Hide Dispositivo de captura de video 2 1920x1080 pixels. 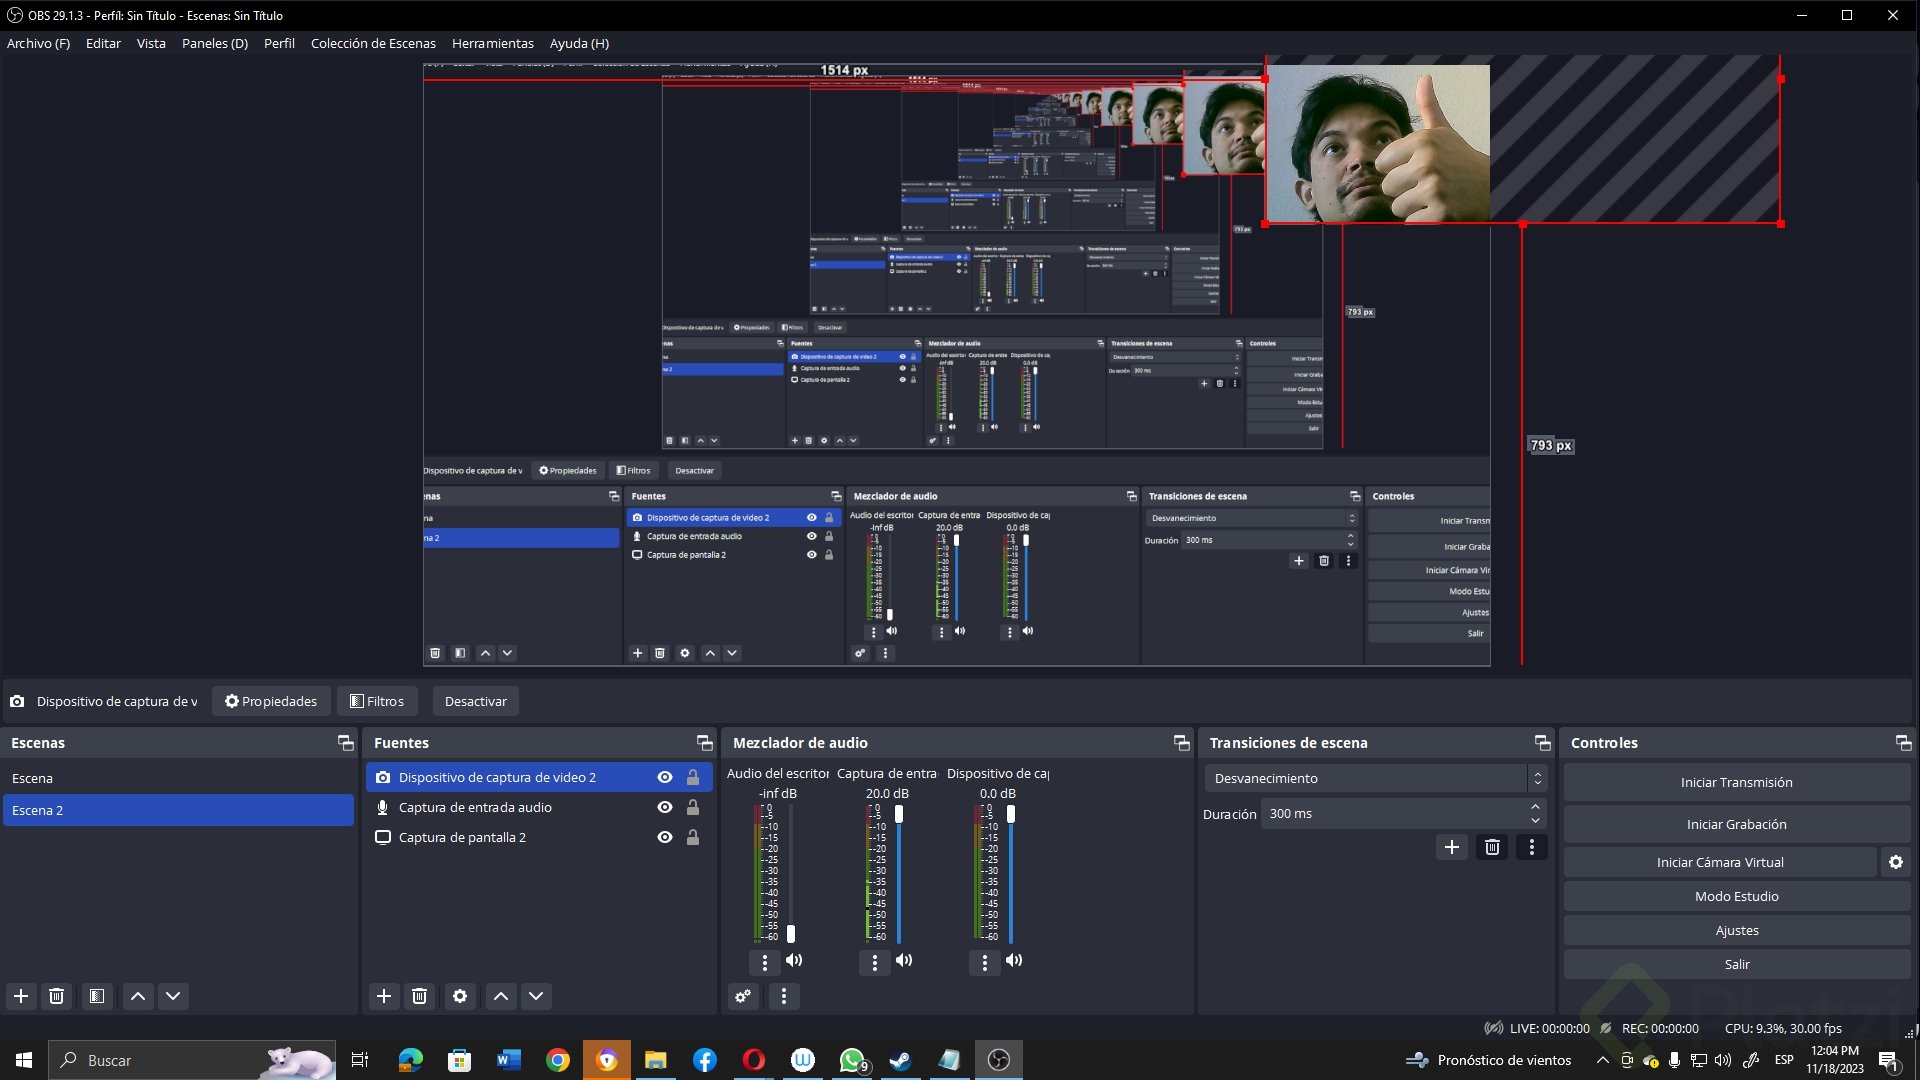(x=665, y=777)
